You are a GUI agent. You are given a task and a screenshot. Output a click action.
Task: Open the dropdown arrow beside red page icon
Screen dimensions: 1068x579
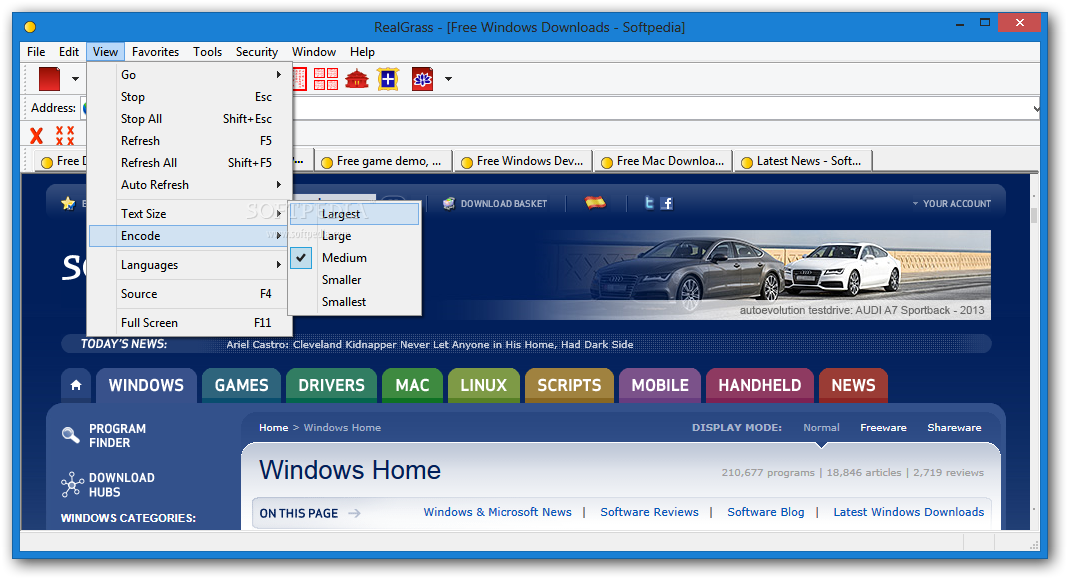coord(75,79)
